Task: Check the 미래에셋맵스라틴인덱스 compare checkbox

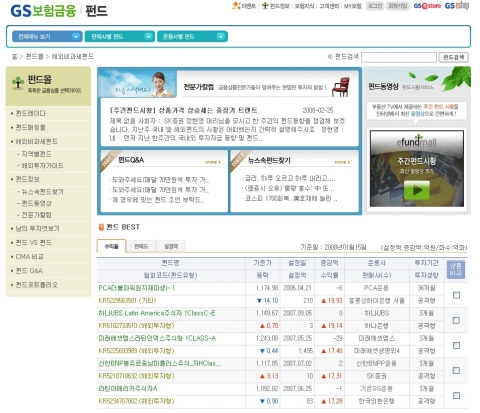Action: (x=456, y=345)
